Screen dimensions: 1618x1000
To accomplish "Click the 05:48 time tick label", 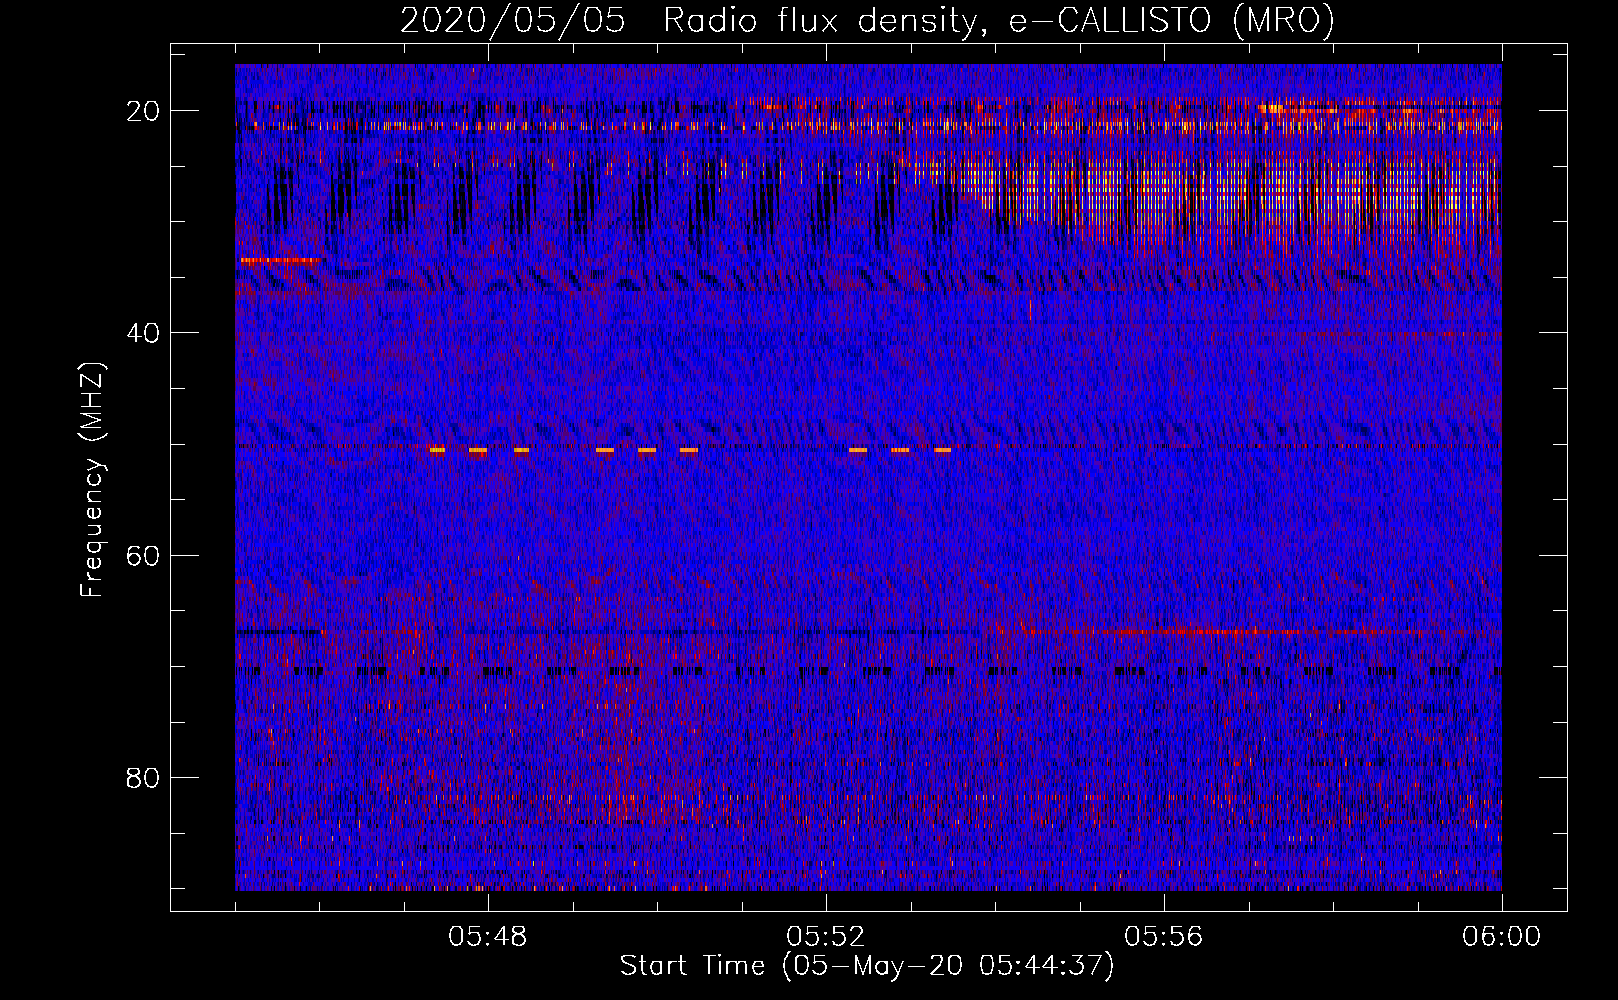I will point(488,936).
